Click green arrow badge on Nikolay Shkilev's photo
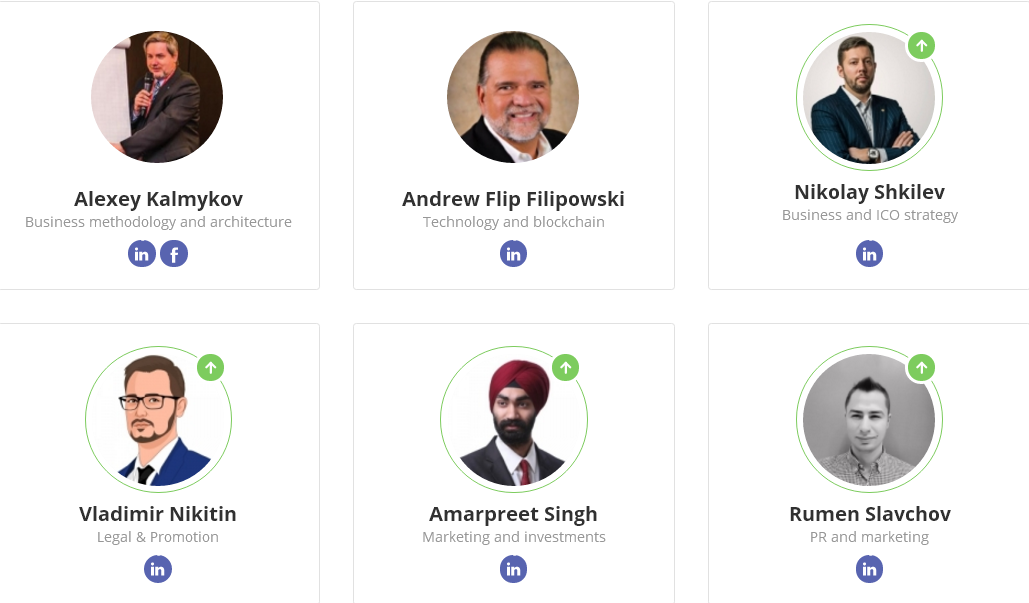The image size is (1029, 603). pos(921,46)
